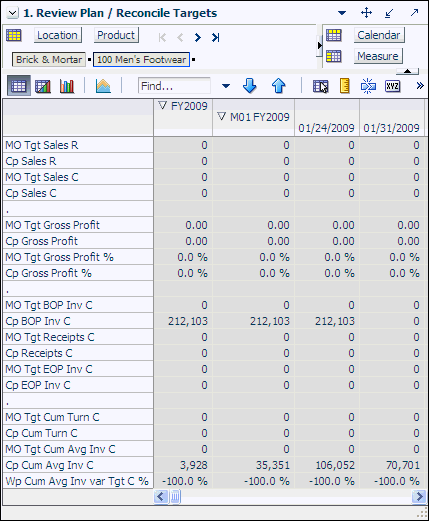Select the MO Tgt Sales R row
The image size is (429, 521).
pos(78,145)
